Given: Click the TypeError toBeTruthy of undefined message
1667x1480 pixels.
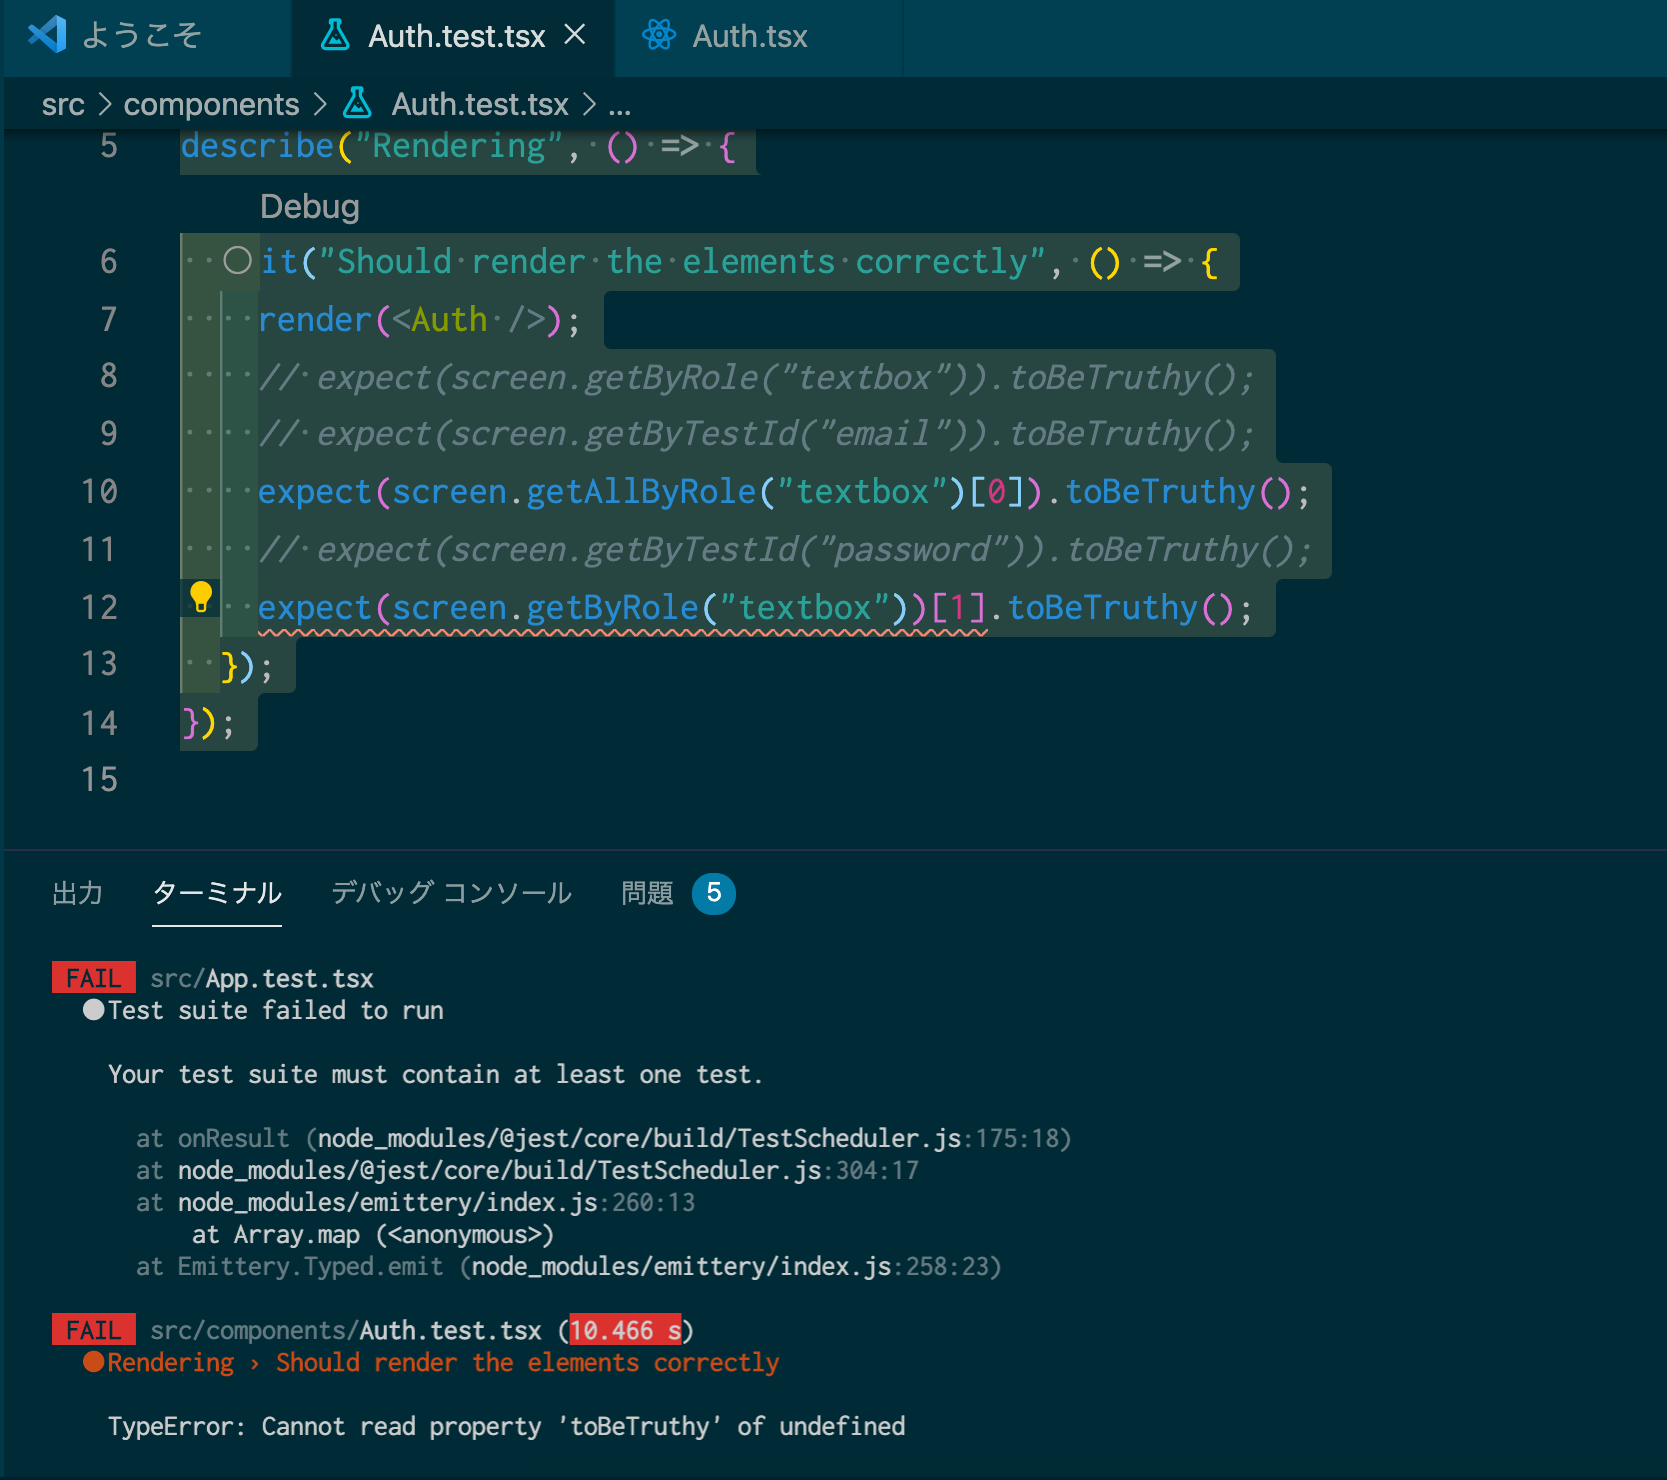Looking at the screenshot, I should point(507,1426).
